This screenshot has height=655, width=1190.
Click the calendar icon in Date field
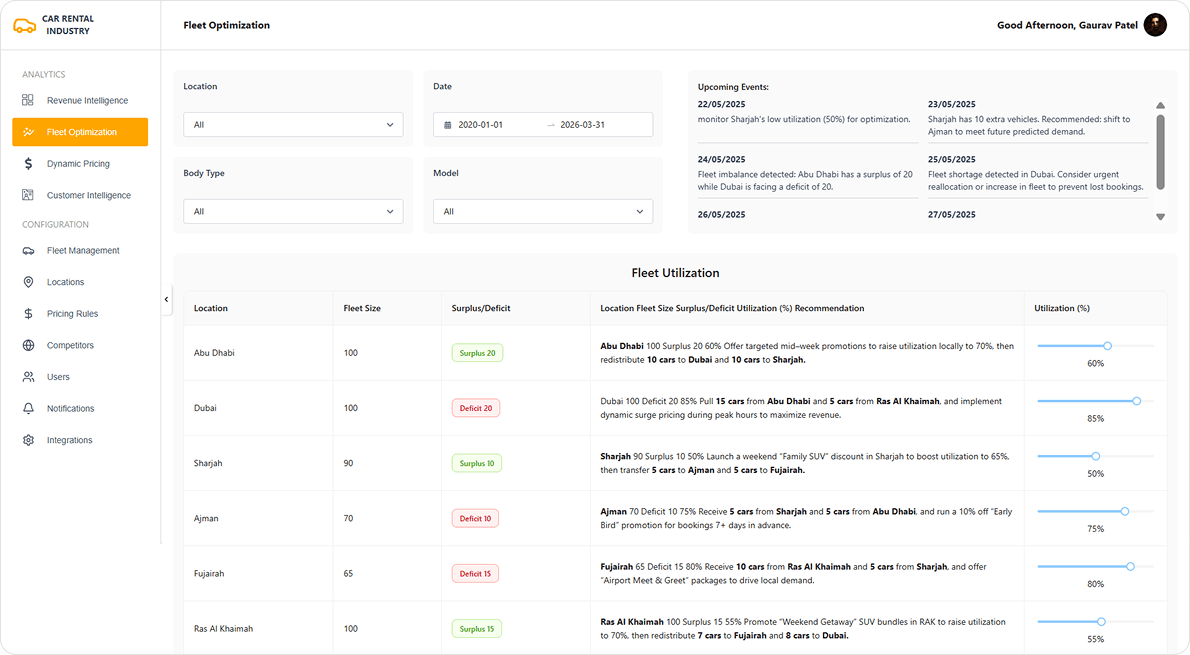(x=447, y=125)
